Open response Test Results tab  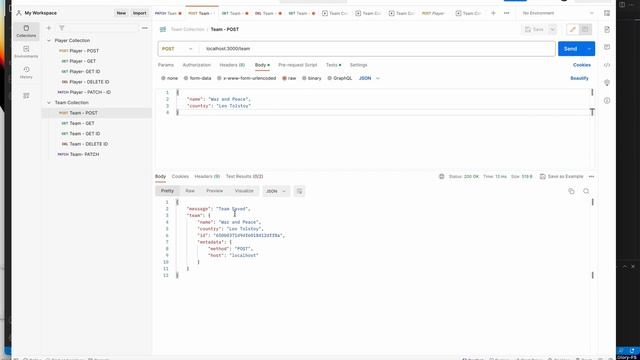(244, 176)
